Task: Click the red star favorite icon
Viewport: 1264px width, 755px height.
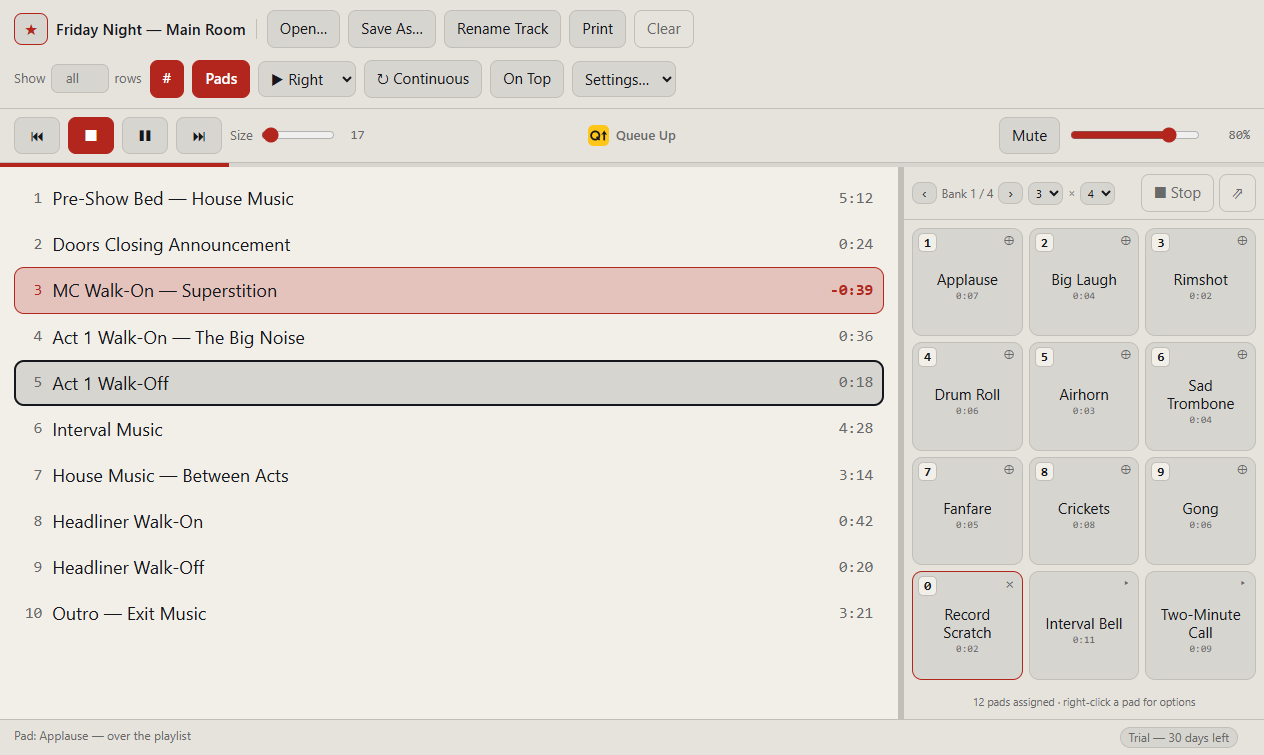Action: (x=31, y=29)
